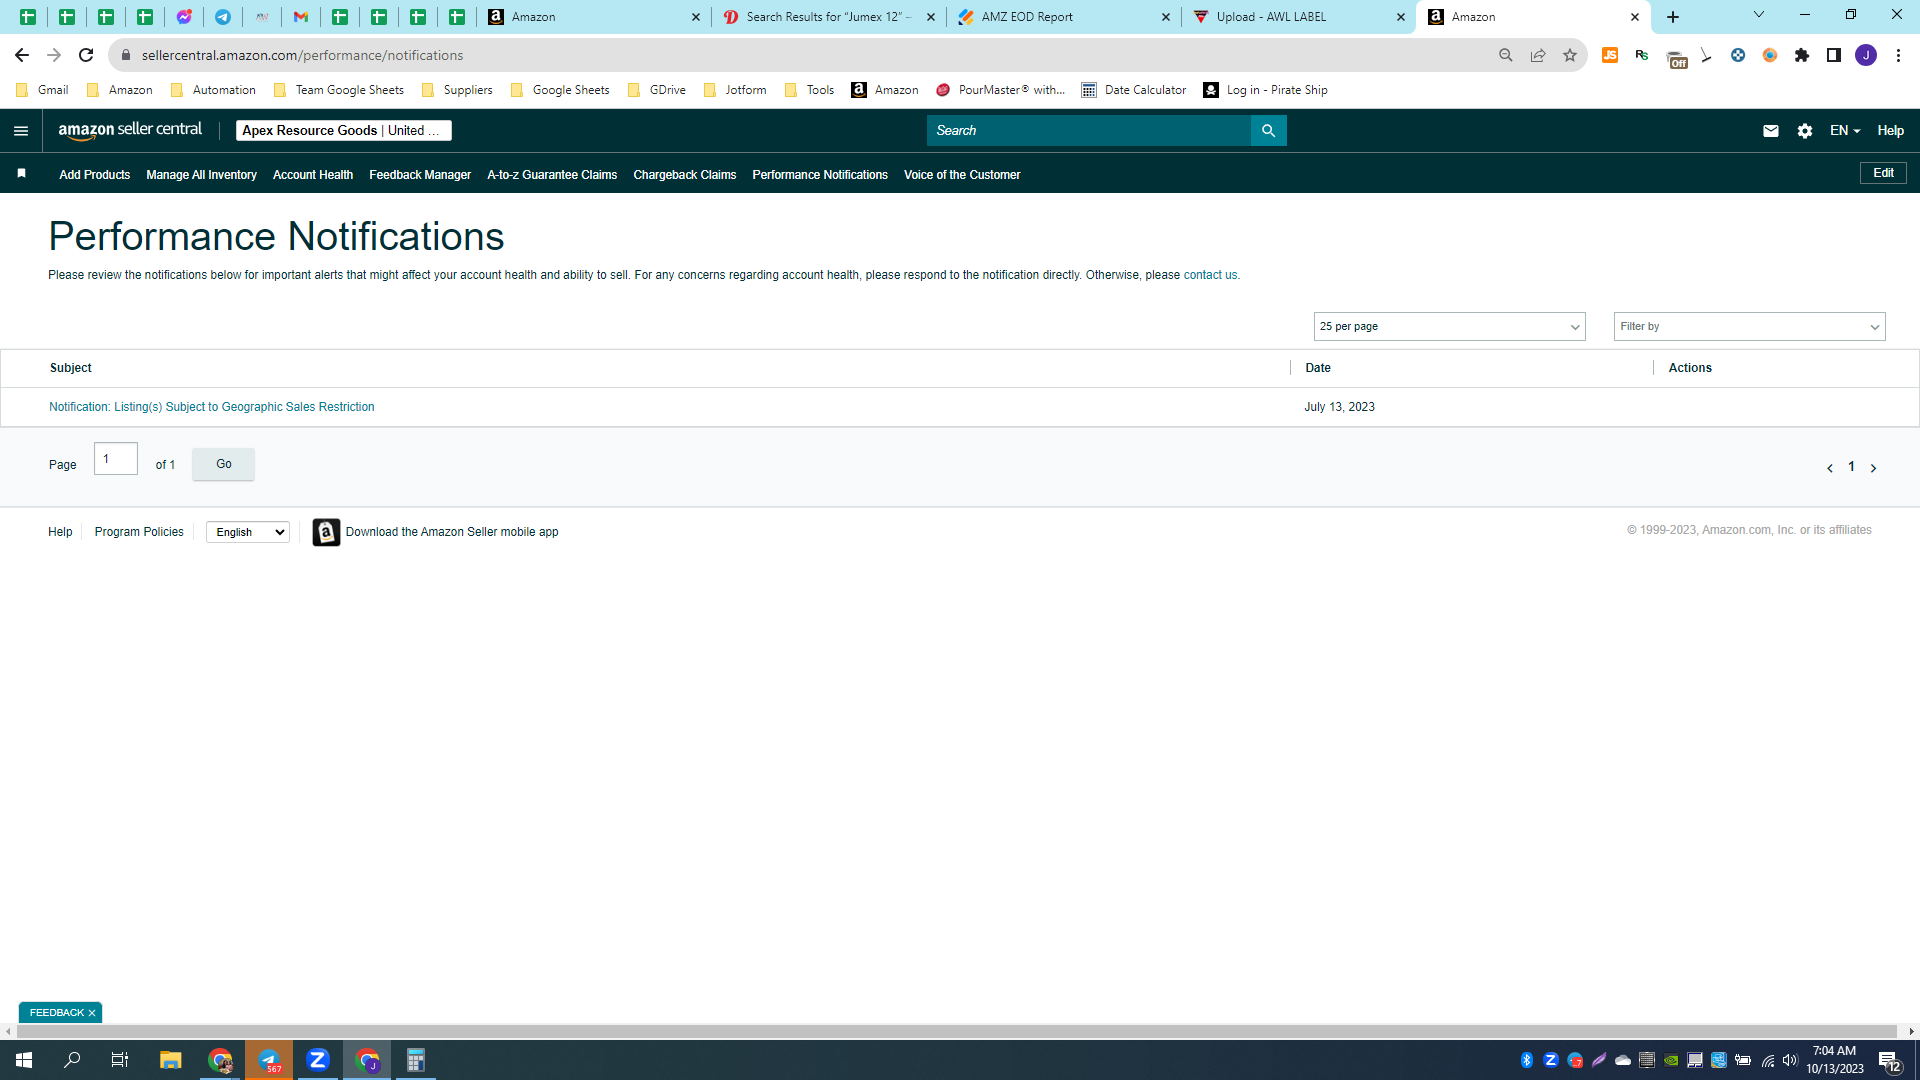
Task: Open Performance Notifications menu item
Action: [x=820, y=175]
